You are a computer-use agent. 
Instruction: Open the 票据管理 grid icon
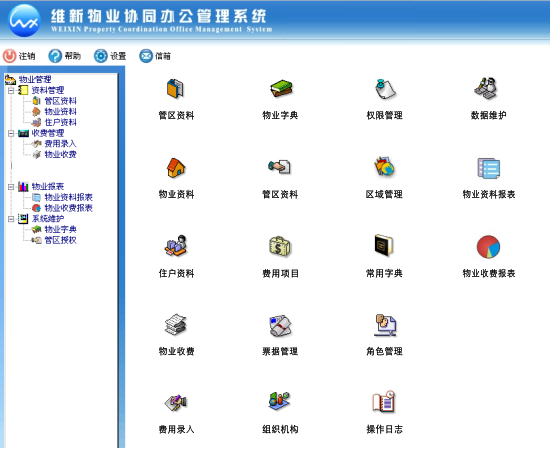point(280,326)
